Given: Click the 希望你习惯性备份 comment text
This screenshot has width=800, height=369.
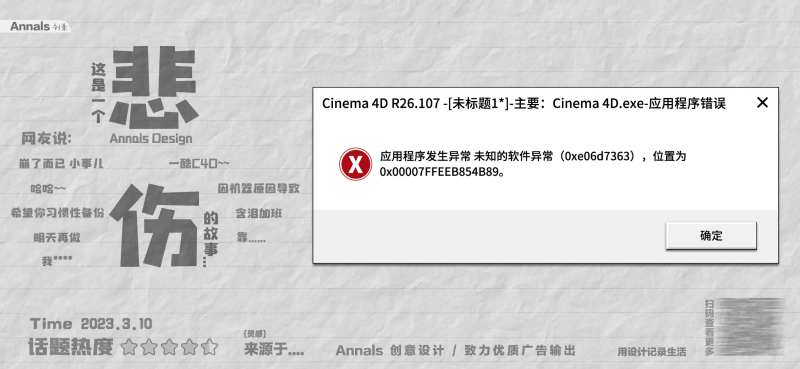Looking at the screenshot, I should (57, 213).
